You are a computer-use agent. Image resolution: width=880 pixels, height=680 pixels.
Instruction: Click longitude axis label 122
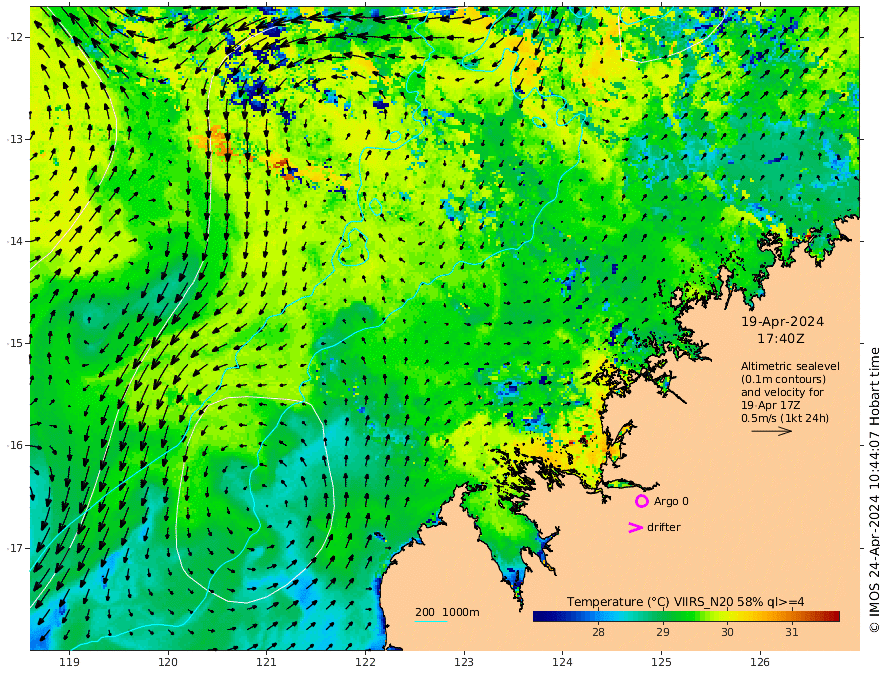(x=365, y=662)
